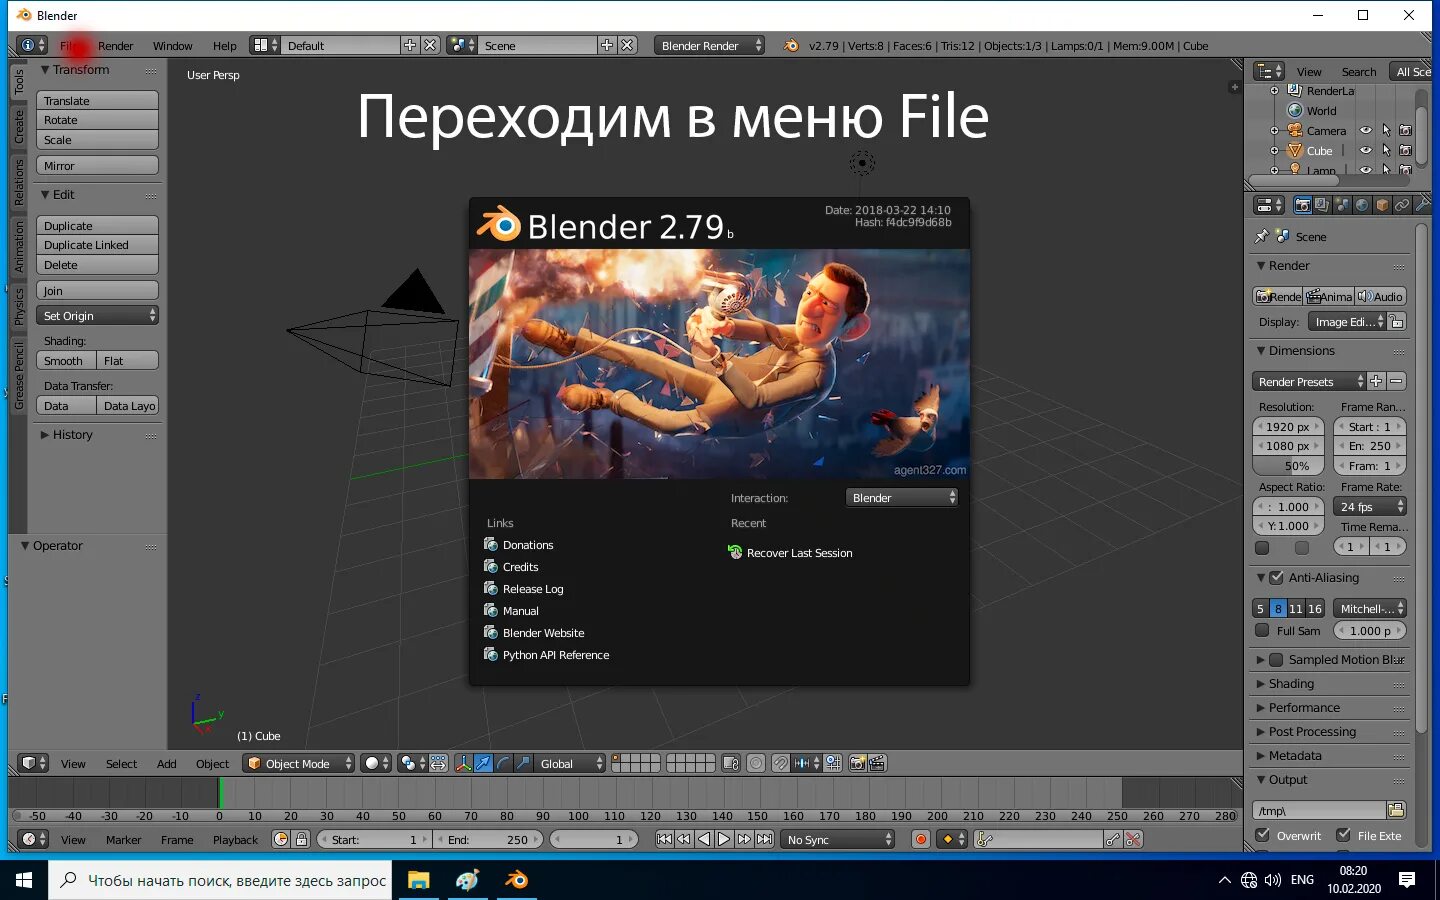Click the pivot point selector icon
Screen dimensions: 1440x900
point(411,763)
